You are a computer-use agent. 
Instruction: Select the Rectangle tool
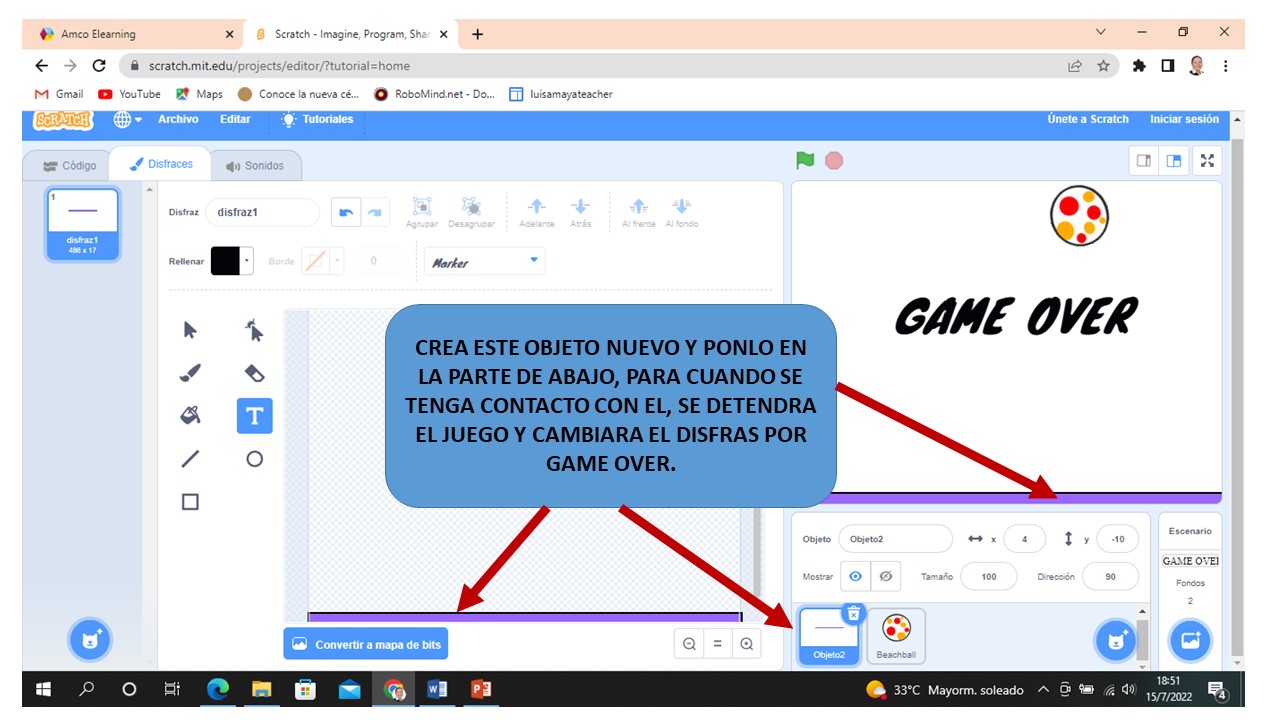(x=190, y=502)
